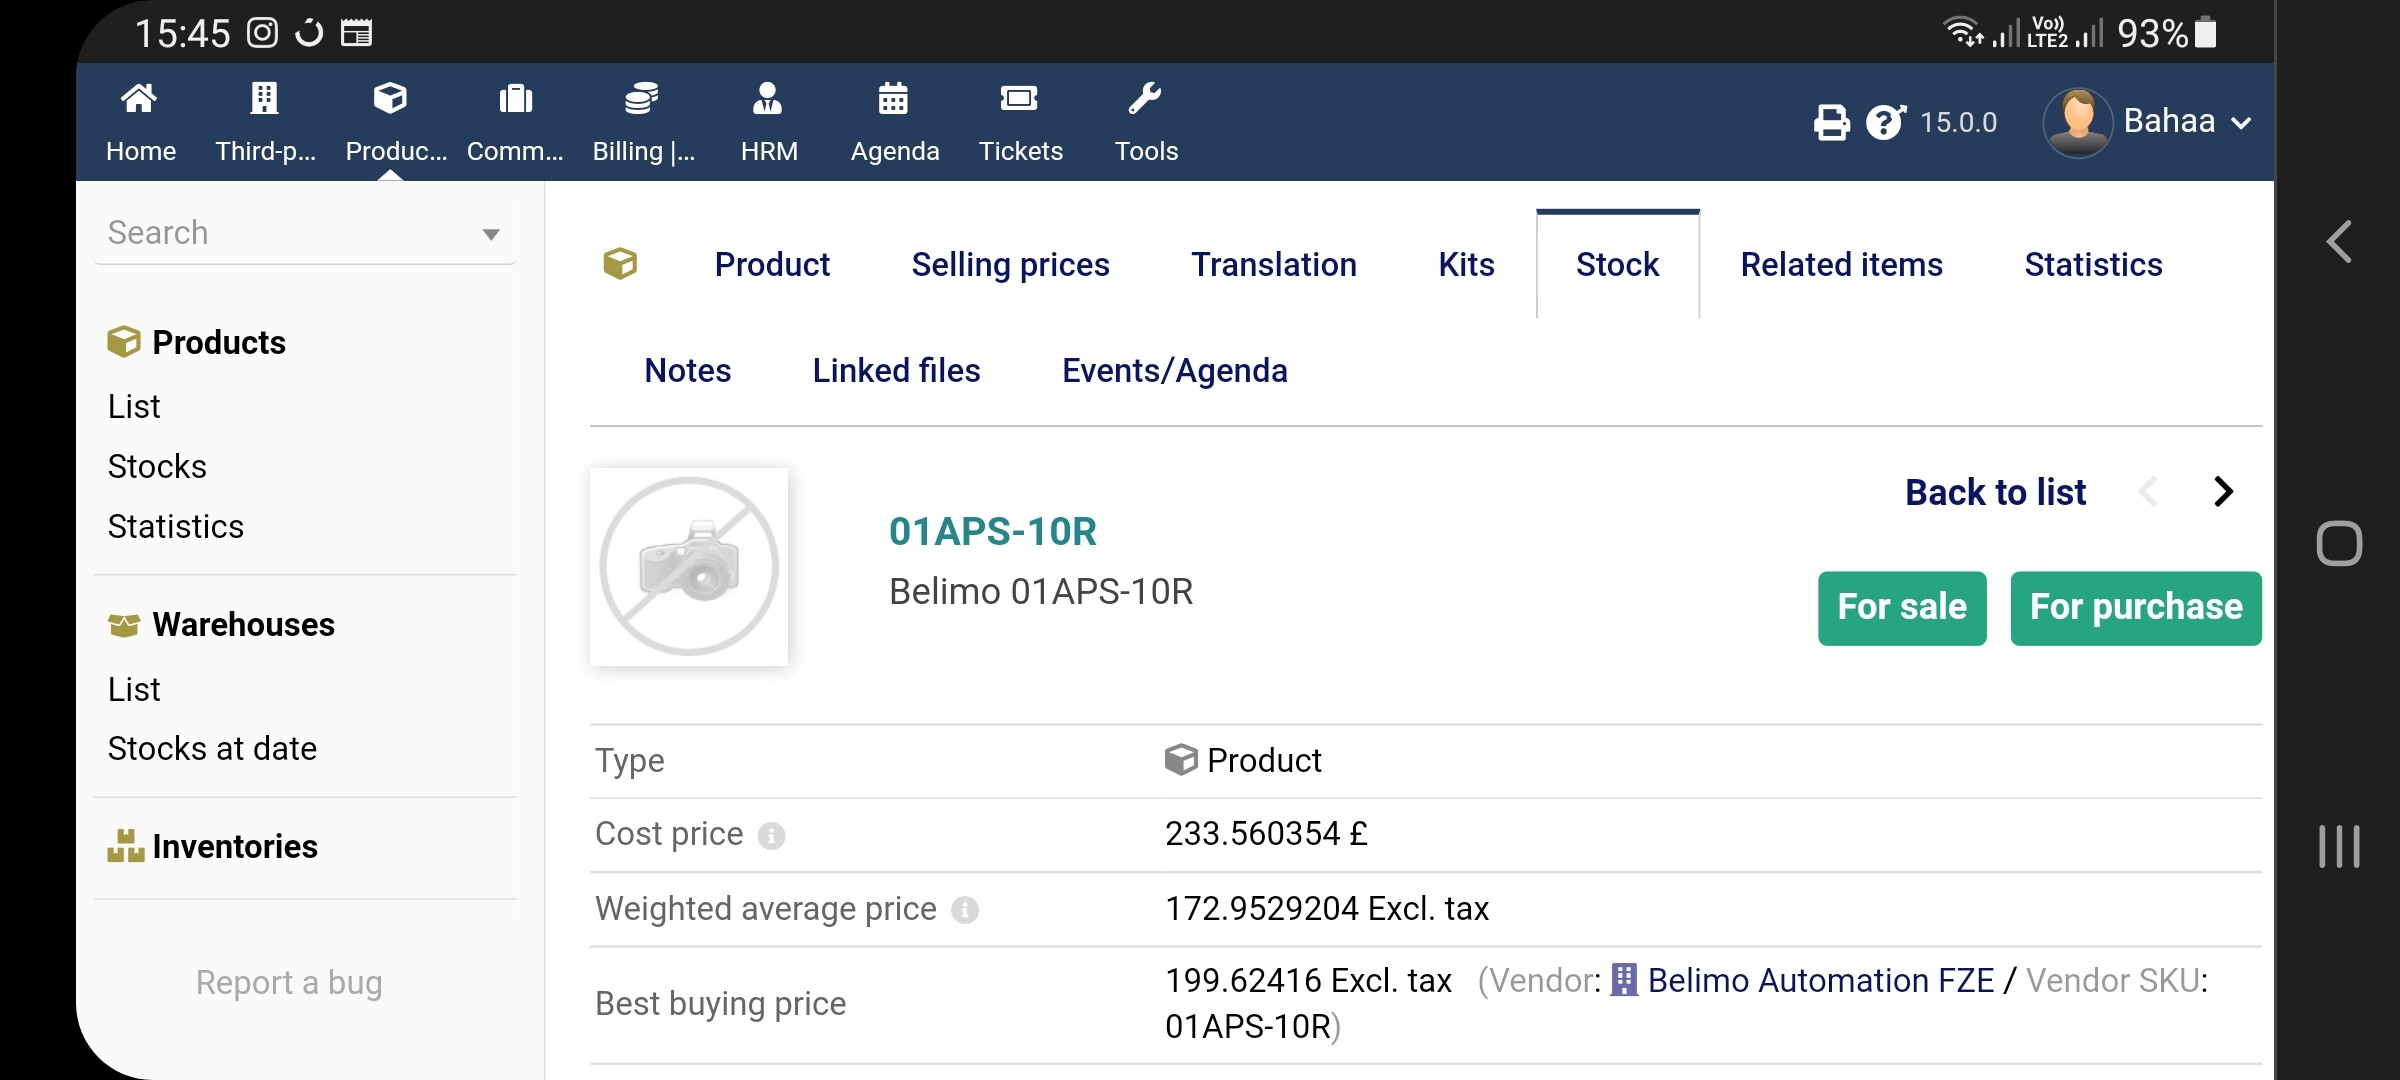Click the For purchase status button
Viewport: 2400px width, 1080px height.
point(2136,608)
